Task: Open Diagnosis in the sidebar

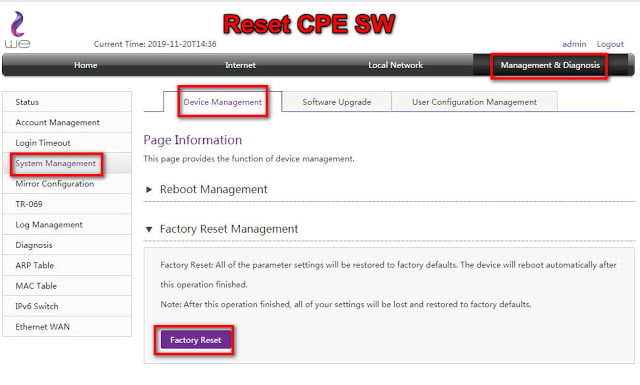Action: (67, 245)
